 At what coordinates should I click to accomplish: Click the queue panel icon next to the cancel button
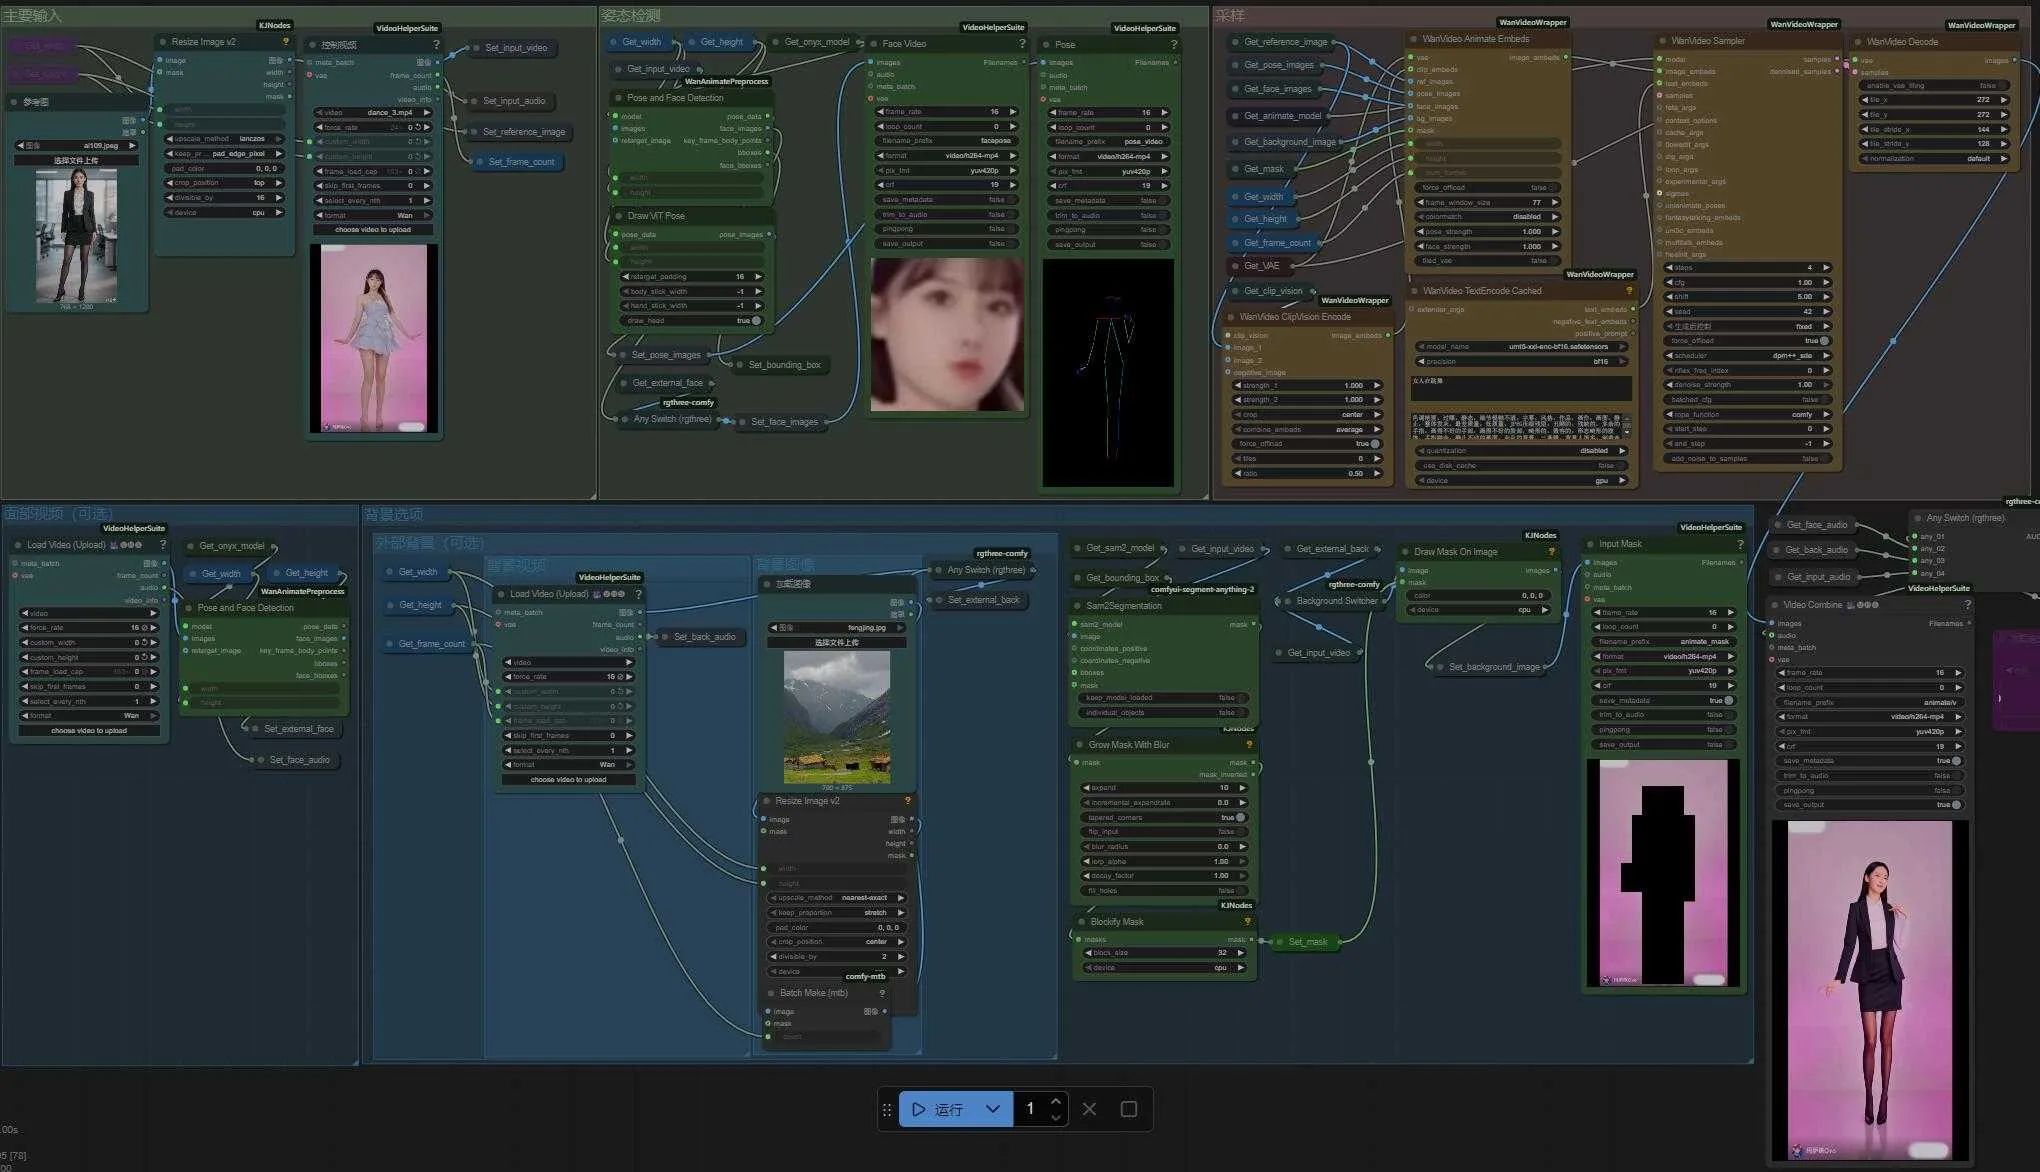1129,1109
